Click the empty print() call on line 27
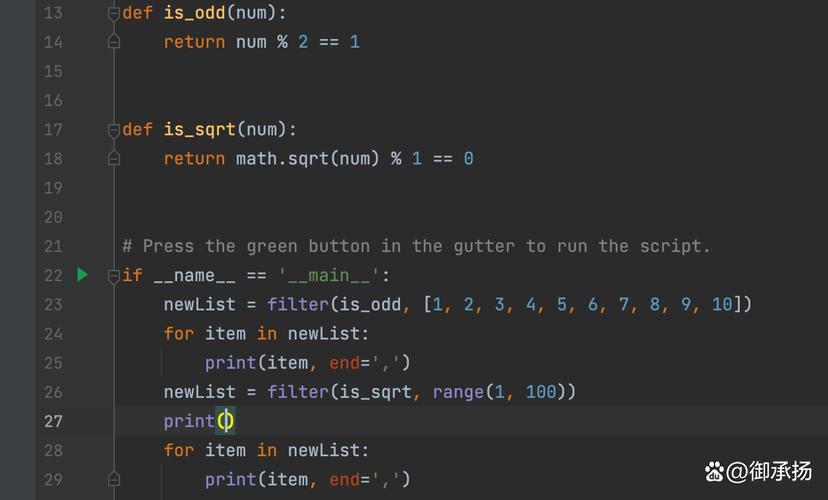Viewport: 828px width, 500px height. [199, 421]
